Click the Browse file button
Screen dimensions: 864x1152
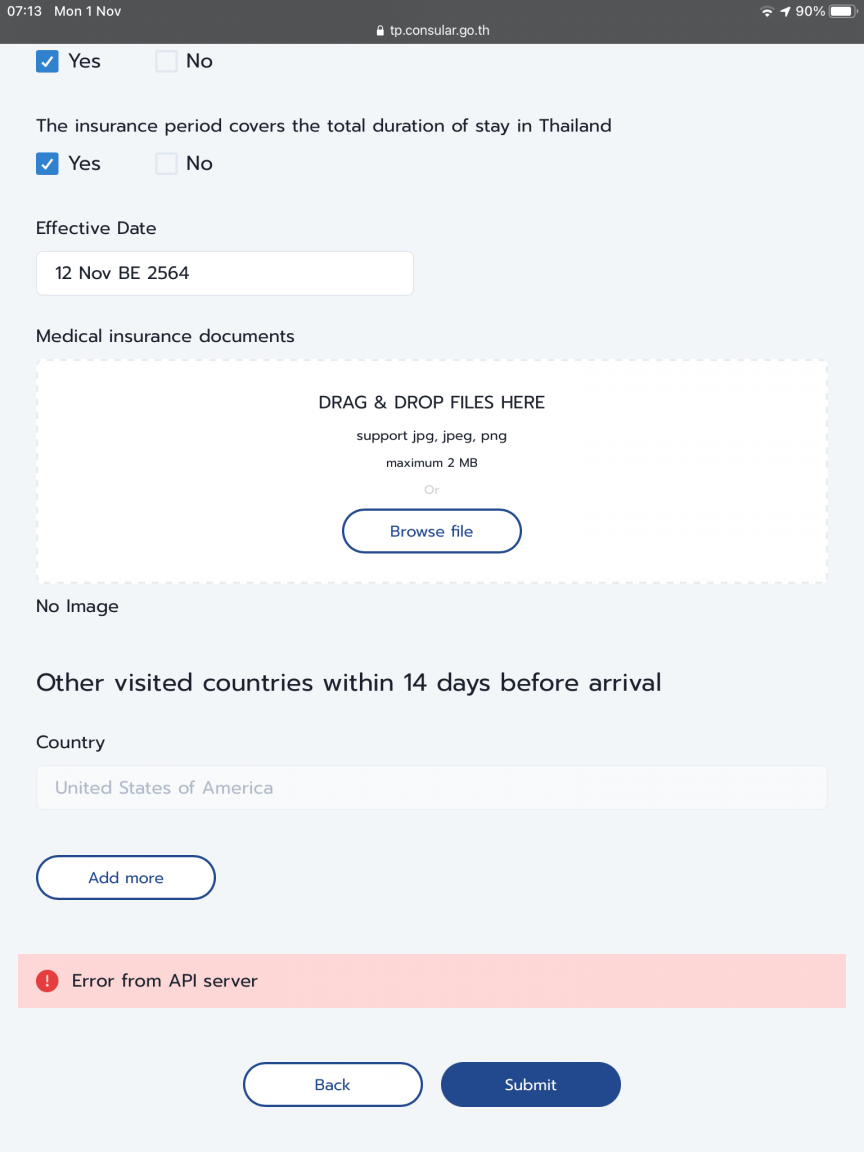click(x=432, y=531)
